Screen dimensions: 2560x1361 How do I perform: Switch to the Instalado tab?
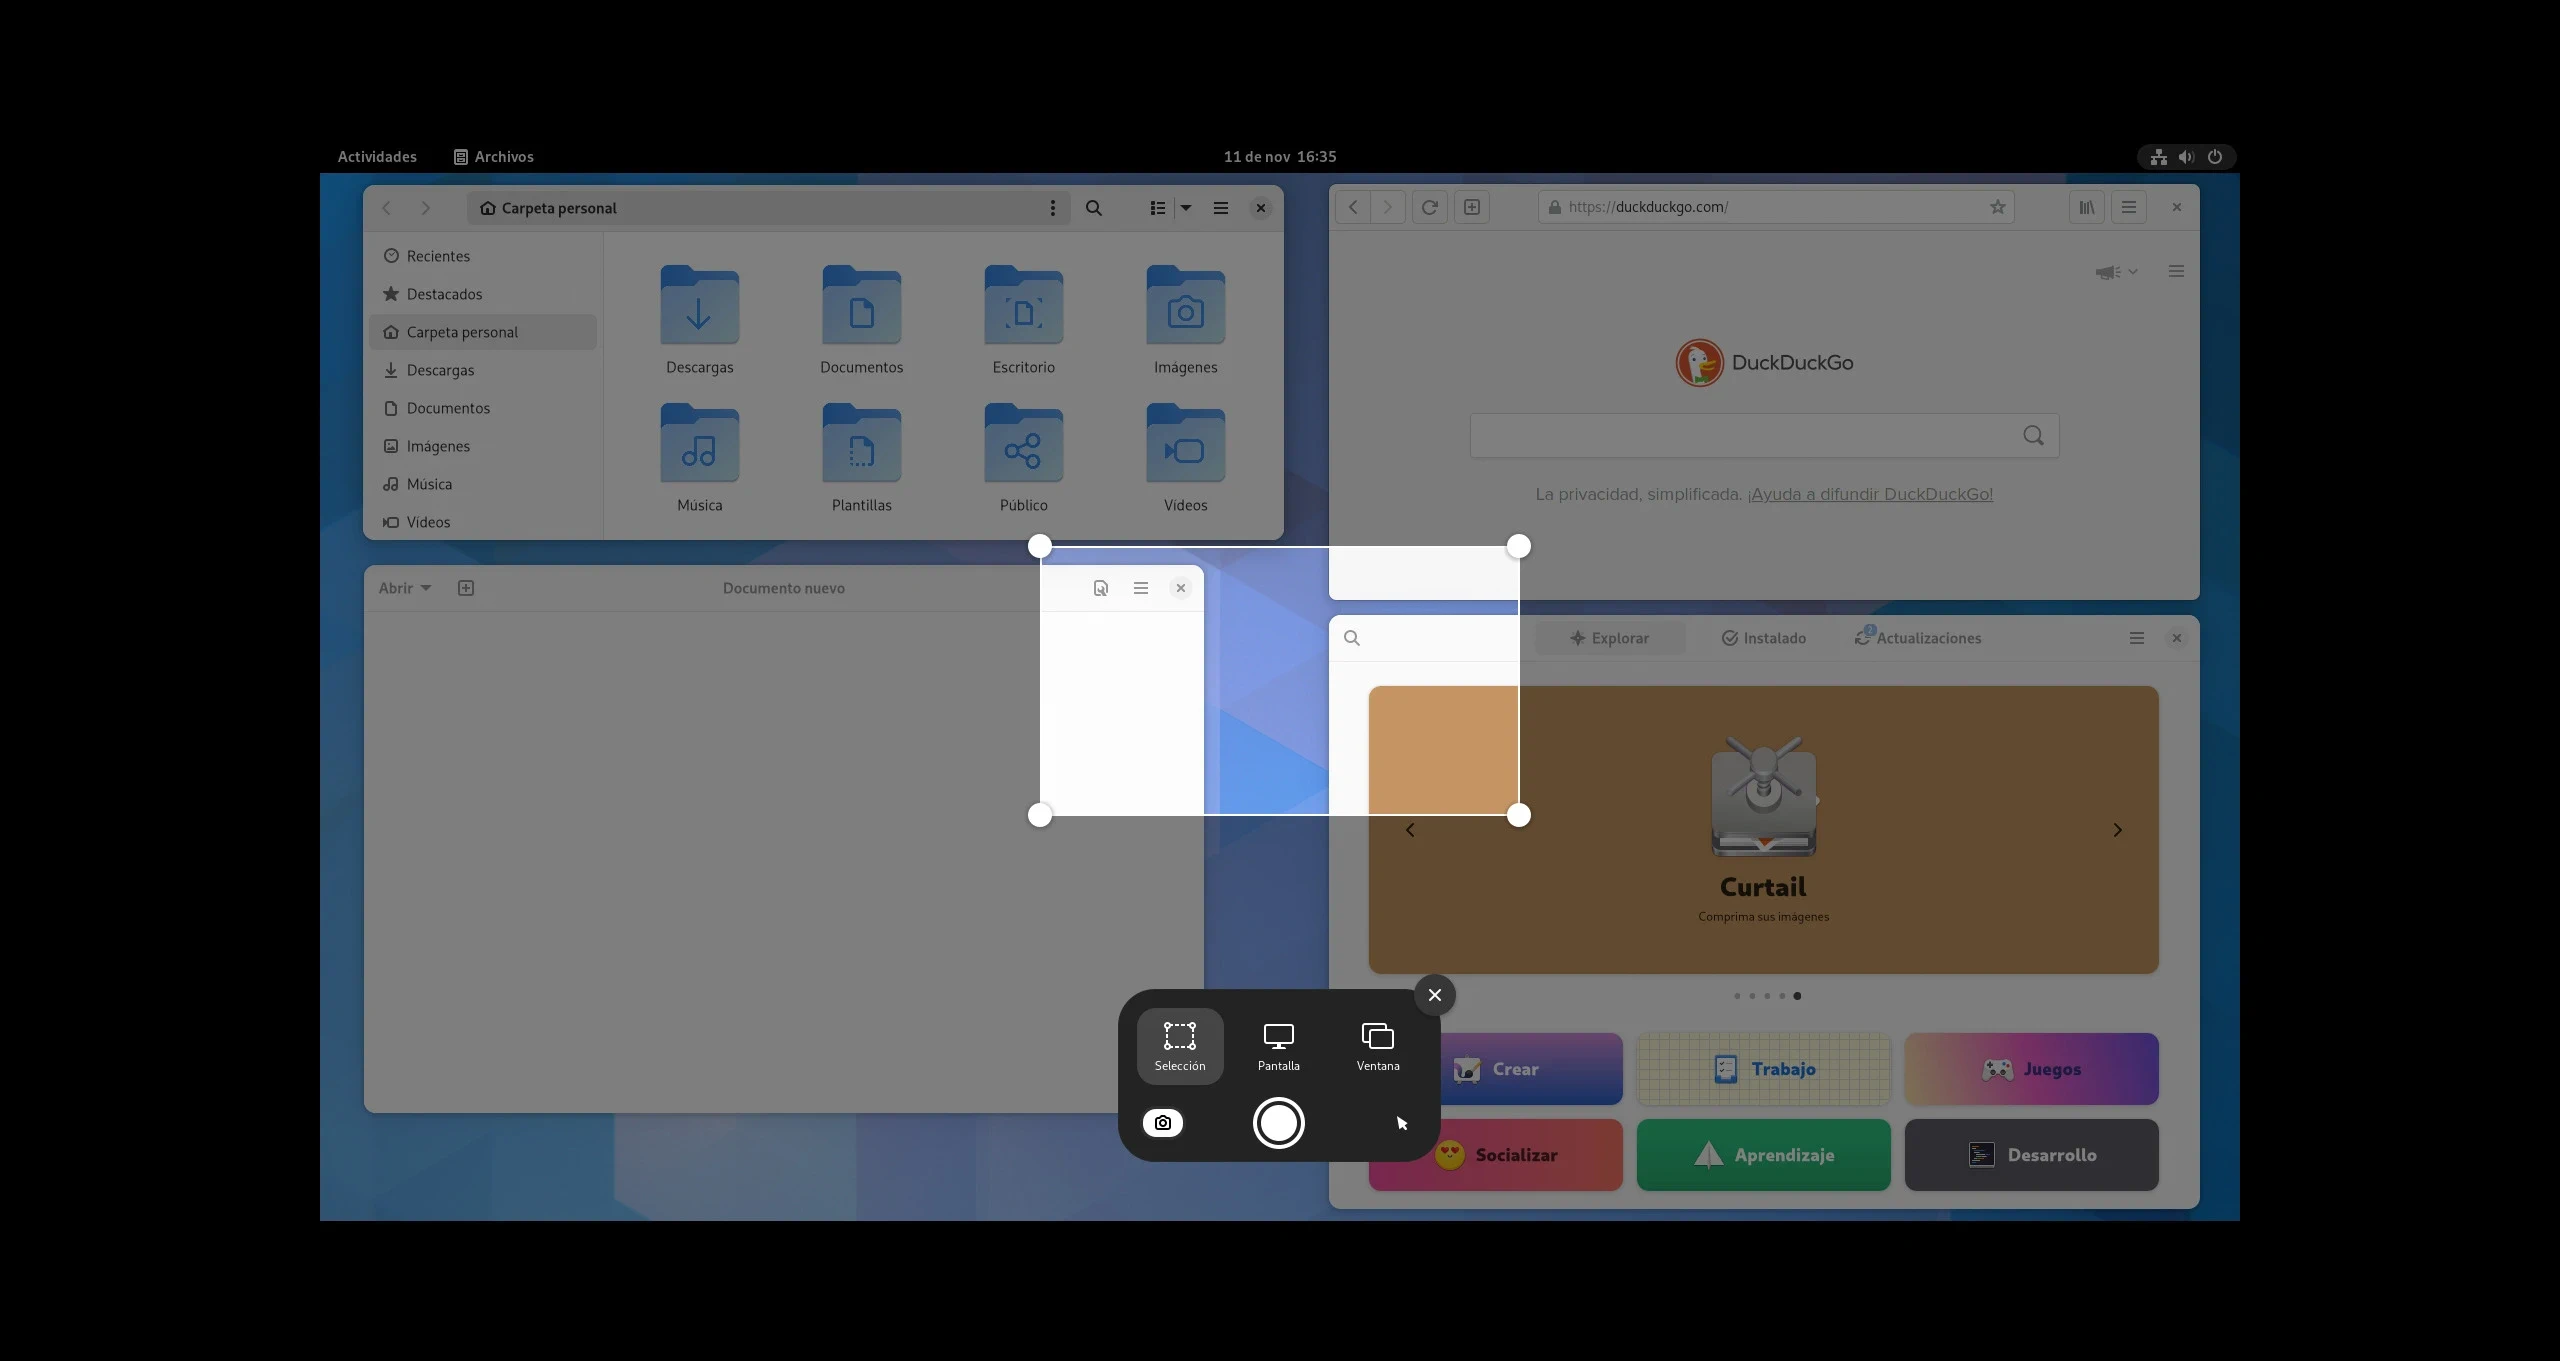click(x=1763, y=638)
